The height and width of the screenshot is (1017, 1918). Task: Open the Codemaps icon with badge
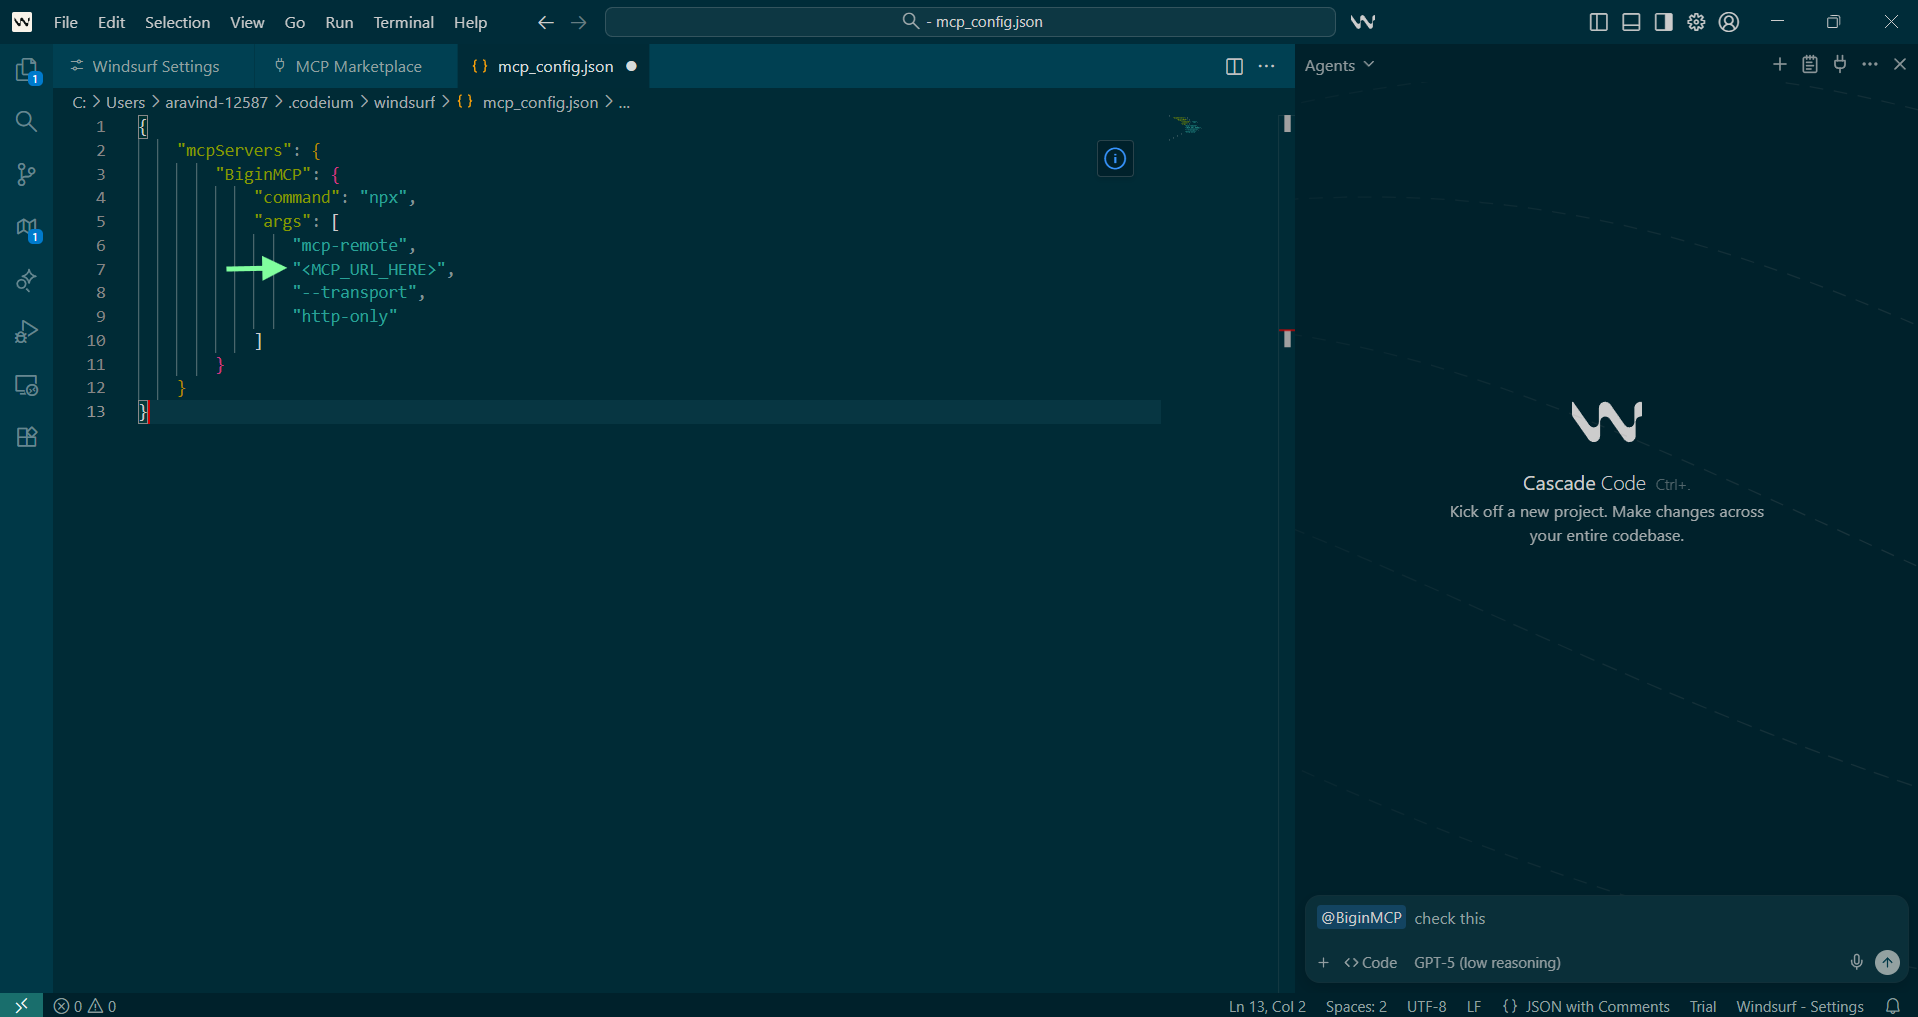click(x=27, y=229)
